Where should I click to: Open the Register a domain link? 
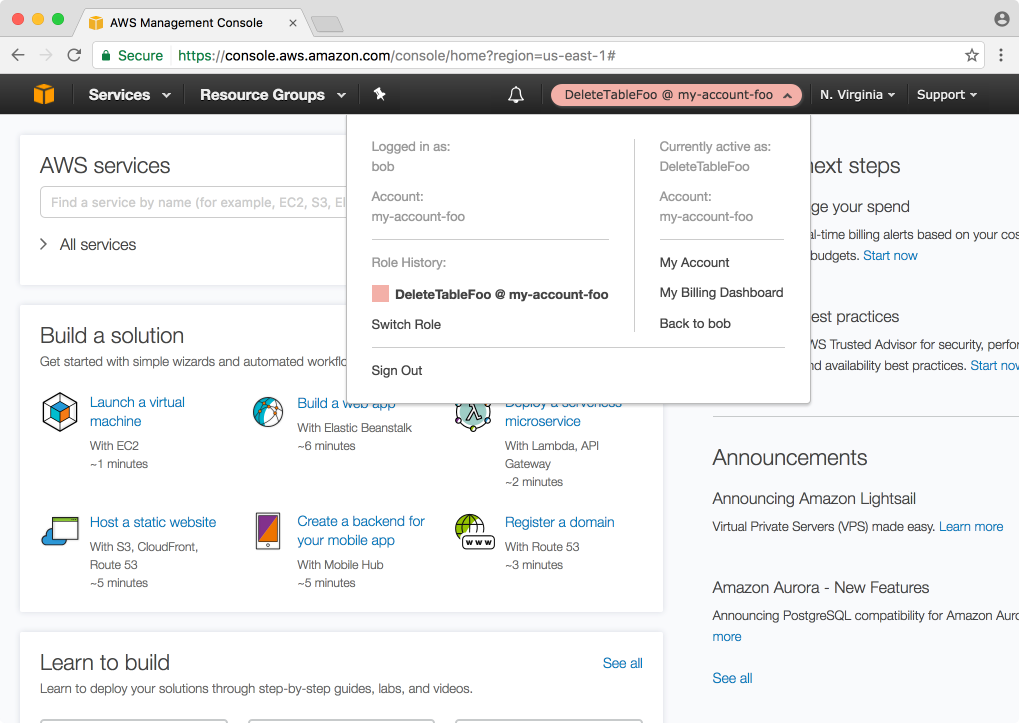[560, 522]
